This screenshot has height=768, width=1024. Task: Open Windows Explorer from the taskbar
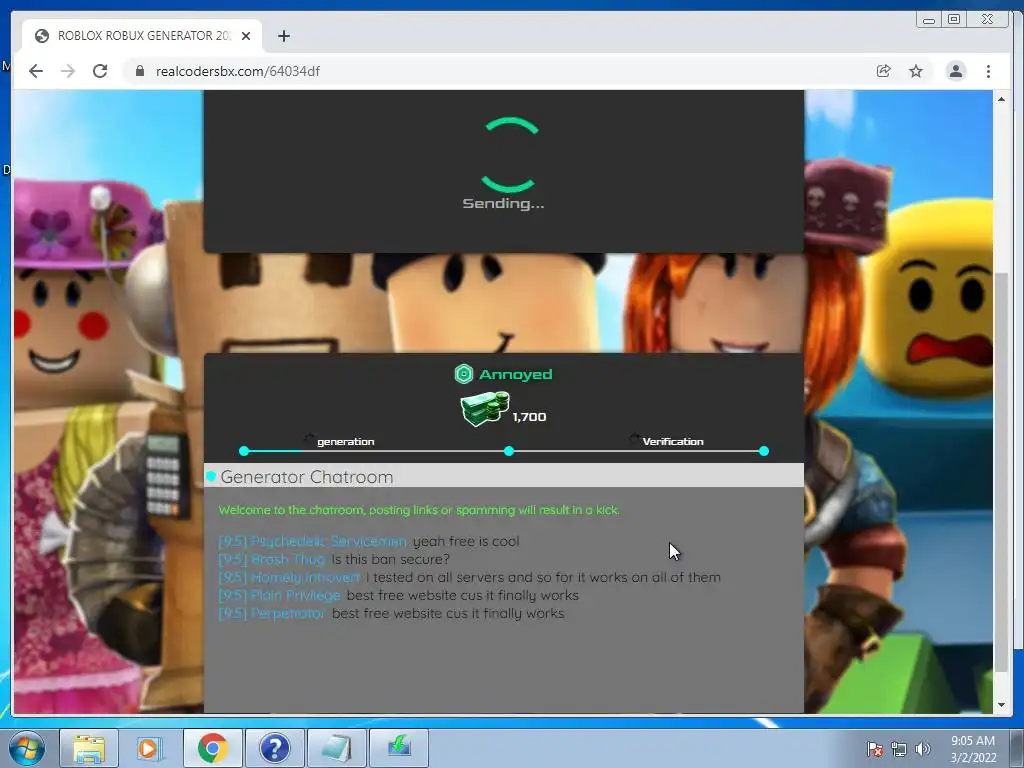pos(89,748)
